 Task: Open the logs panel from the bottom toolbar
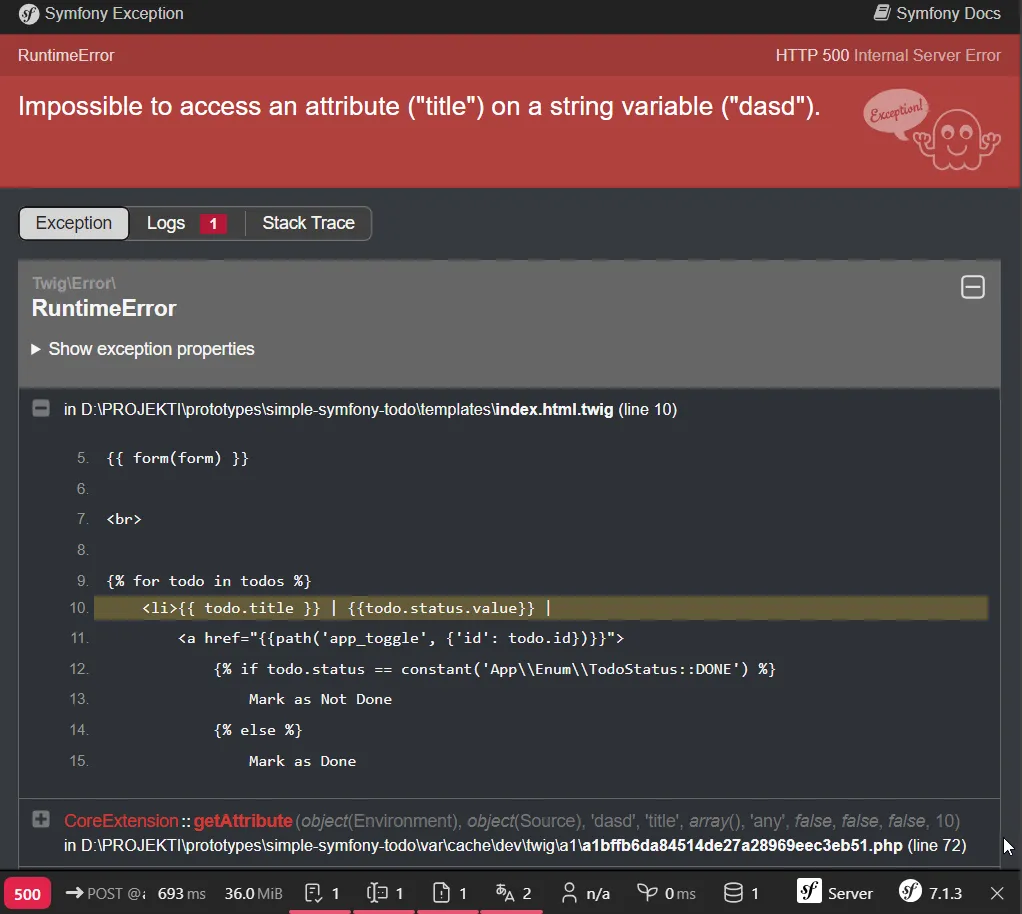tap(449, 893)
